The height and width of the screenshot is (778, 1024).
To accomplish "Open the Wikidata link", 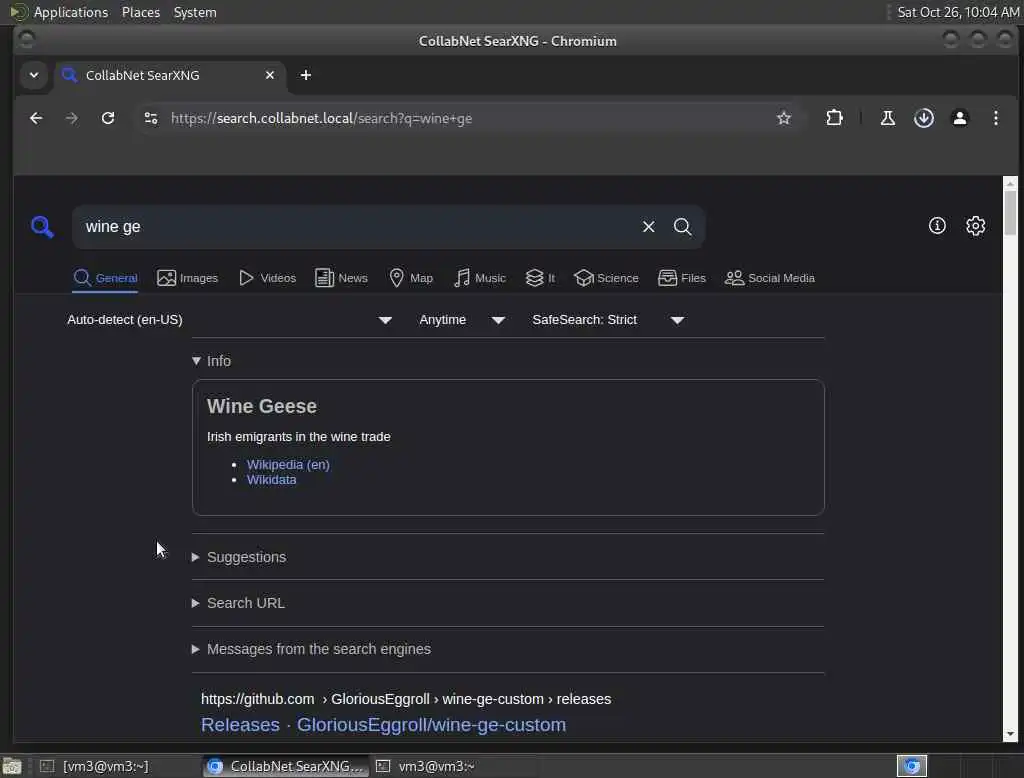I will 272,479.
